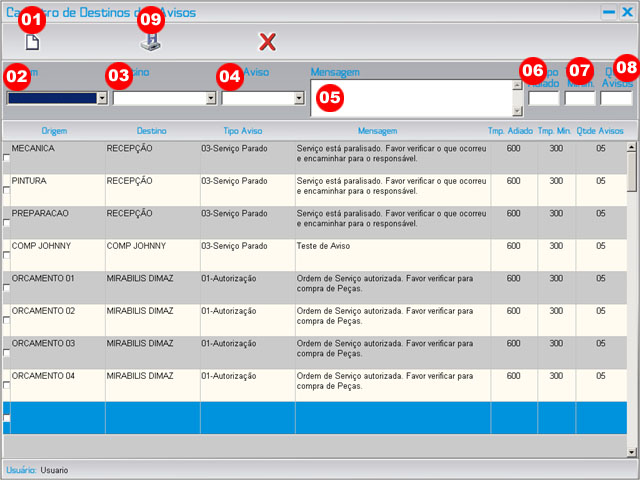Select the ORCAMENTO 04 row cell
640x480 pixels.
coord(54,375)
